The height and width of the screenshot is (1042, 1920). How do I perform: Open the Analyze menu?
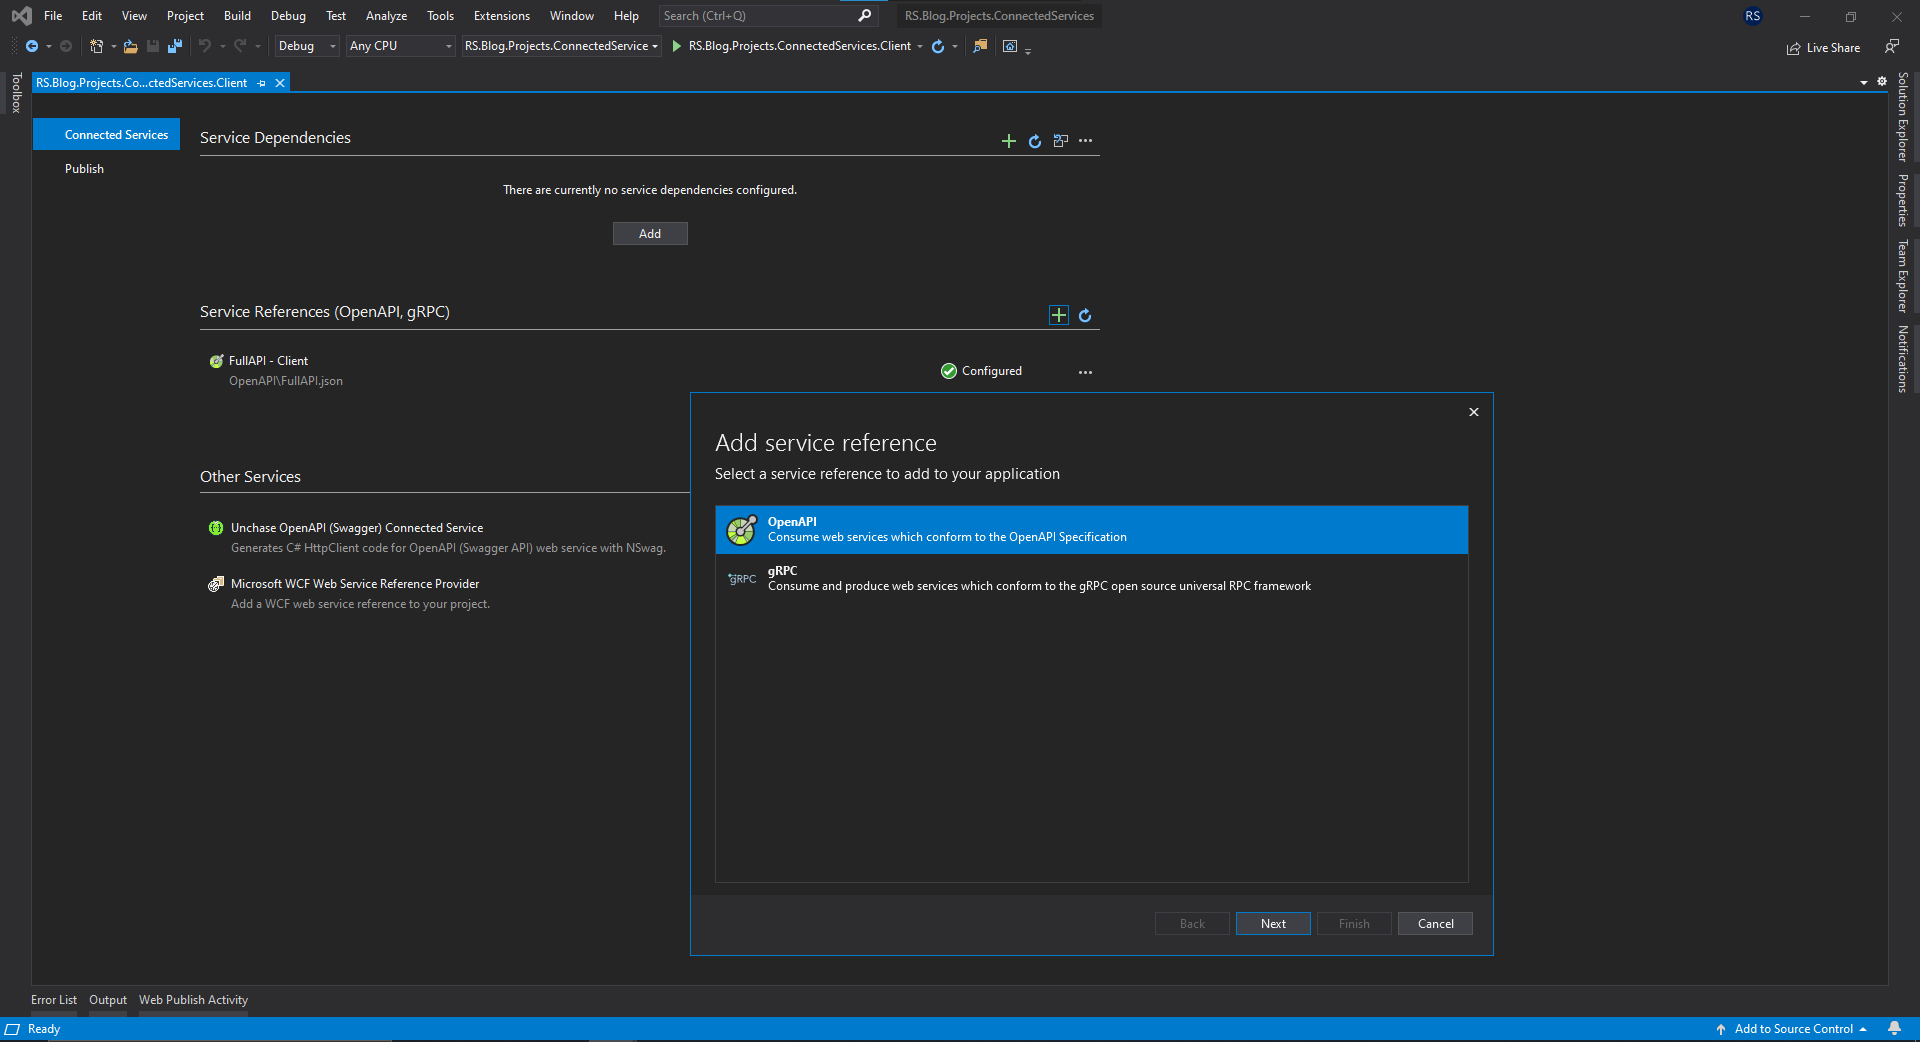coord(386,16)
